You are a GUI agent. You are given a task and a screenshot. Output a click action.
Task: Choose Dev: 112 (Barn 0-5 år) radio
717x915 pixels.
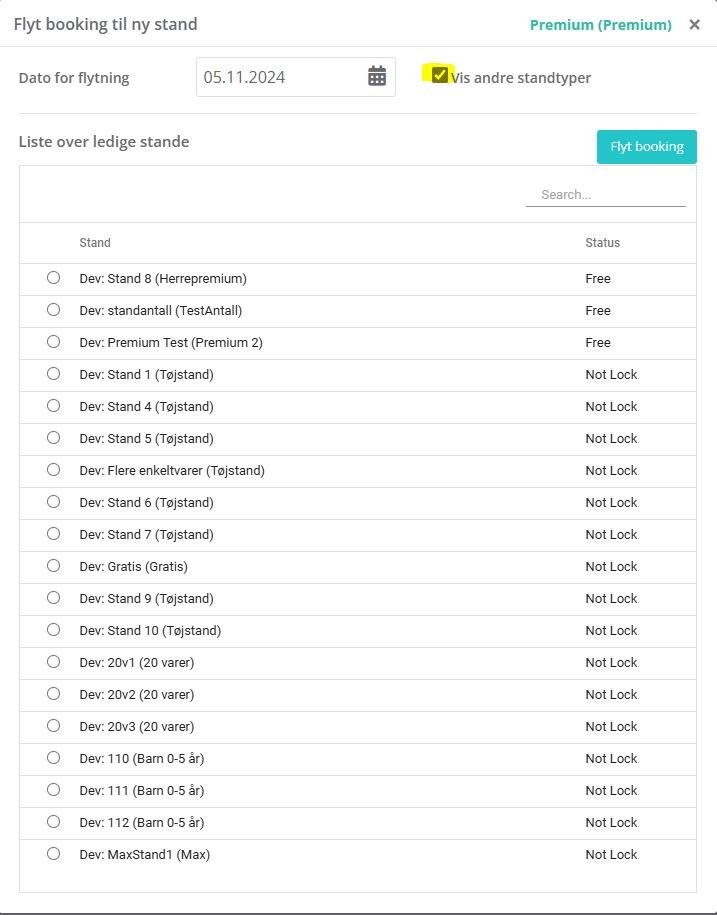pos(54,822)
